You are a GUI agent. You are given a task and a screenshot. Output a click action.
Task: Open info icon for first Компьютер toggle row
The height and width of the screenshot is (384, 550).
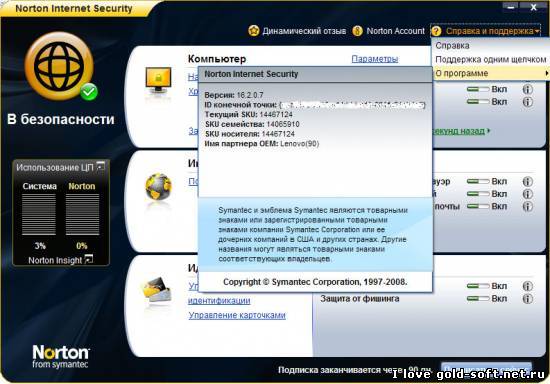(x=528, y=89)
